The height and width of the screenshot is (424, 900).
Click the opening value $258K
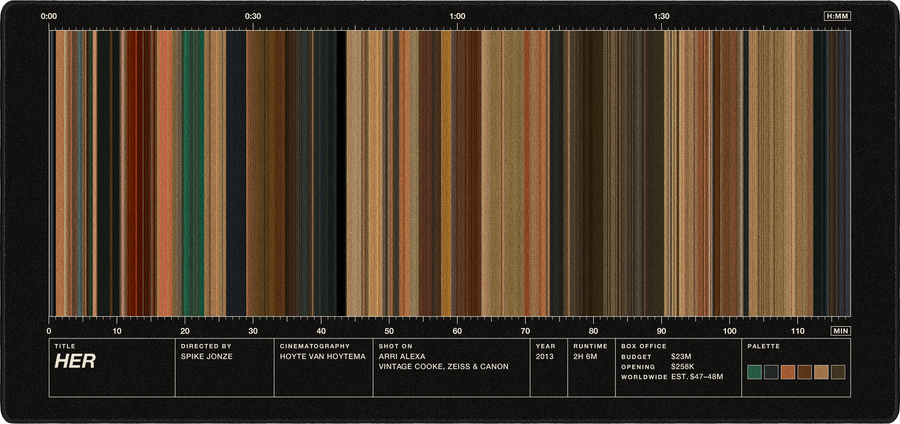[x=683, y=367]
